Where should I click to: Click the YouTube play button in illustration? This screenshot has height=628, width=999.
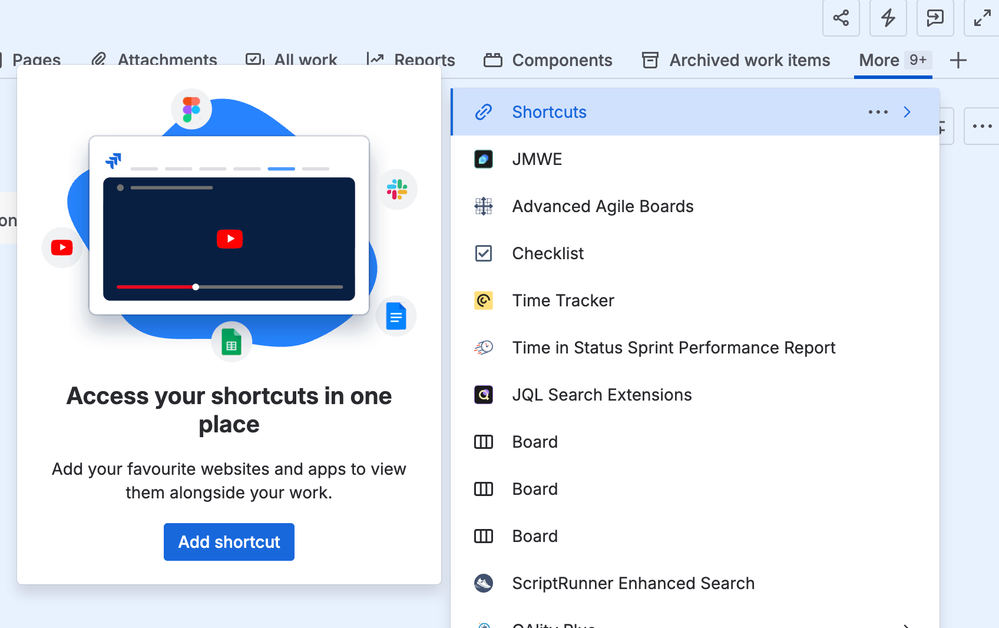click(229, 239)
